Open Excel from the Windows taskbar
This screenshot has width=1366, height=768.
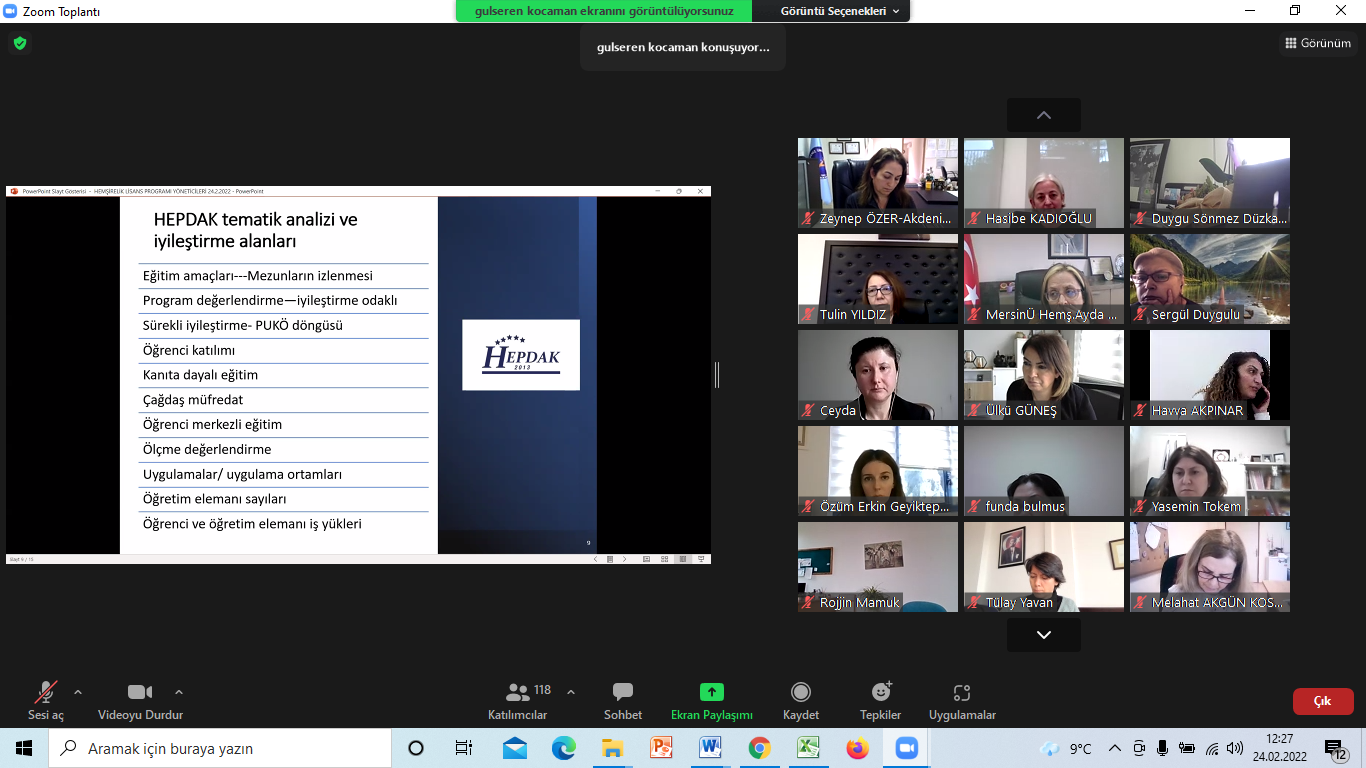(x=808, y=748)
